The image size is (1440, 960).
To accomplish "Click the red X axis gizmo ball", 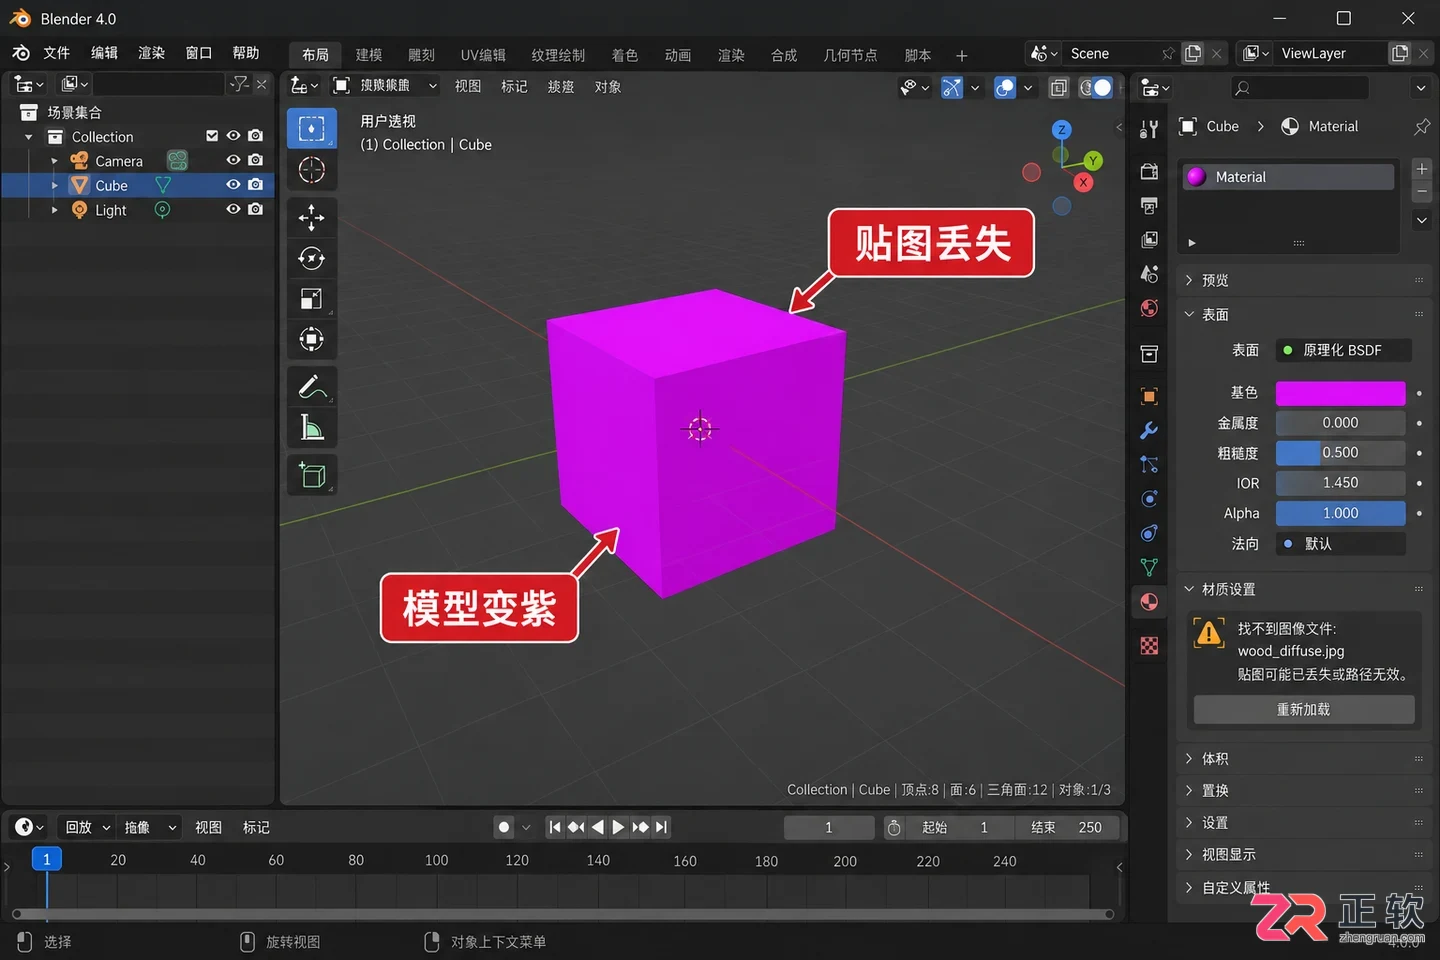I will (x=1083, y=183).
